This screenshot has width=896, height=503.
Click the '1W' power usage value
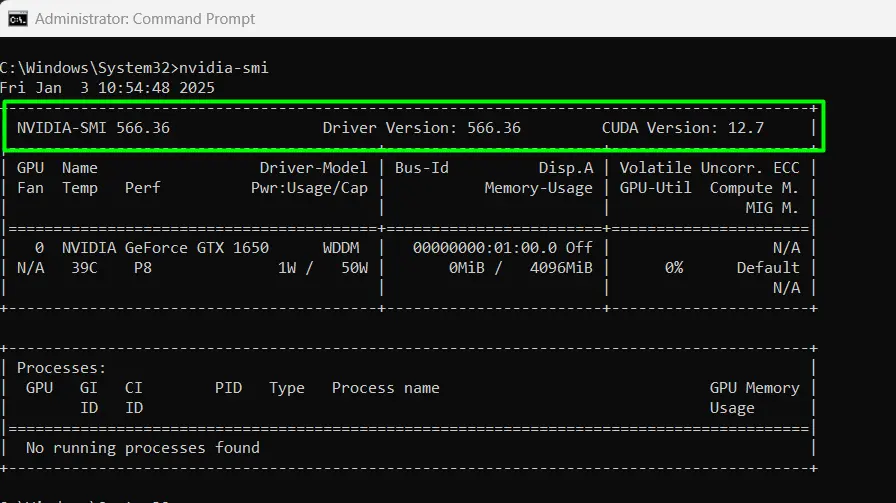coord(287,268)
